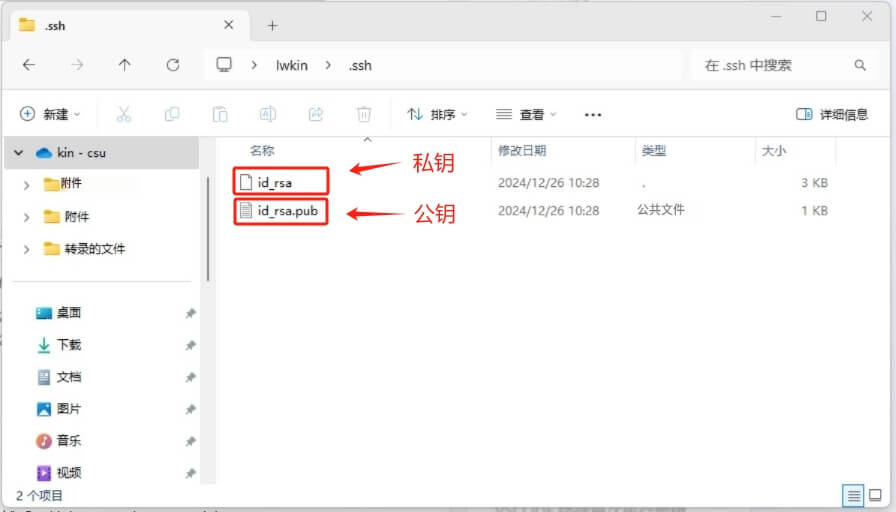Go up one folder level
896x512 pixels.
tap(124, 65)
